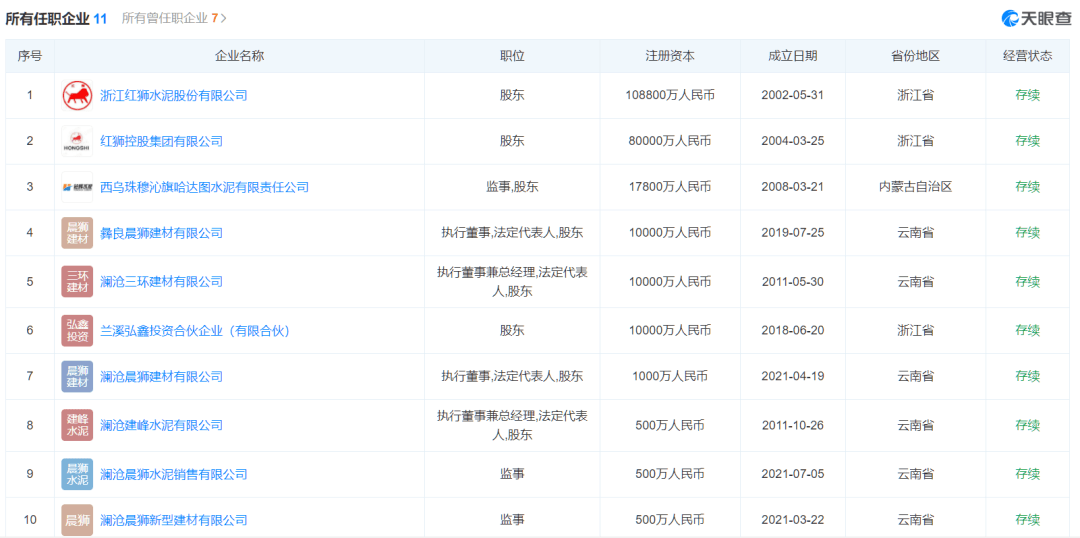The width and height of the screenshot is (1080, 538).
Task: Click the 经营状态 column header
Action: (1027, 56)
